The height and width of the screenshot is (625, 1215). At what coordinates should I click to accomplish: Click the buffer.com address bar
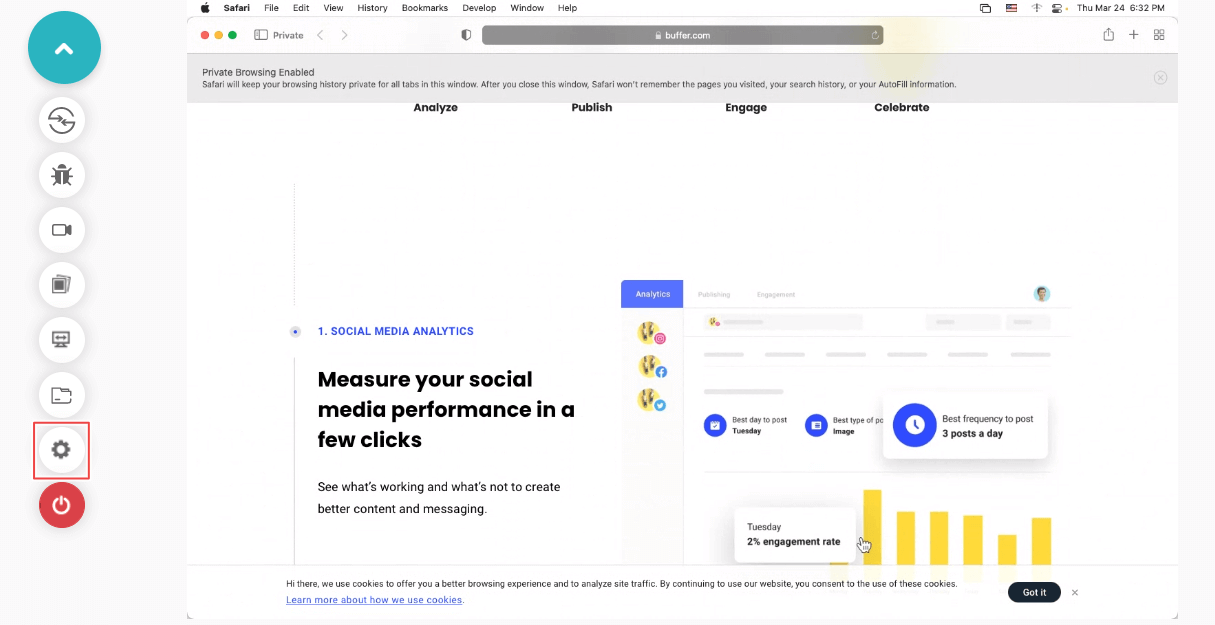coord(682,35)
